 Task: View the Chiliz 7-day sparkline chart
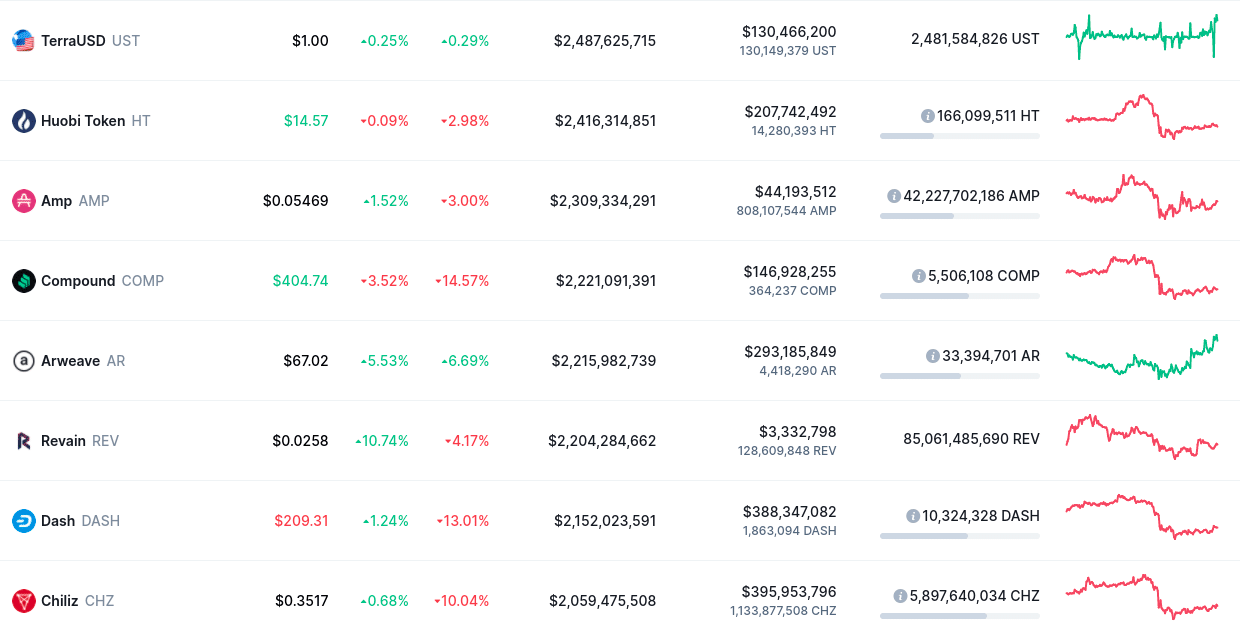pyautogui.click(x=1142, y=597)
